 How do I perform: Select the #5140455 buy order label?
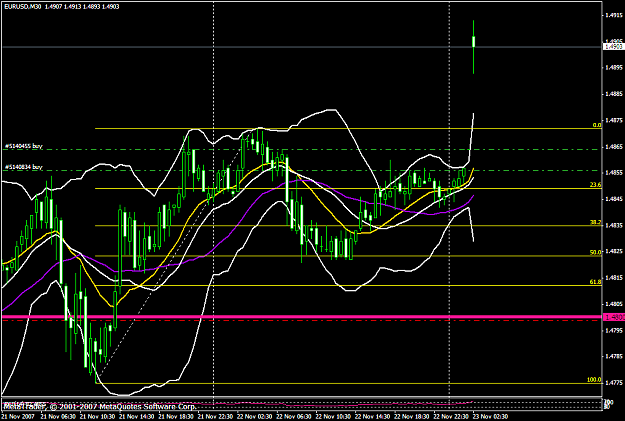click(24, 146)
